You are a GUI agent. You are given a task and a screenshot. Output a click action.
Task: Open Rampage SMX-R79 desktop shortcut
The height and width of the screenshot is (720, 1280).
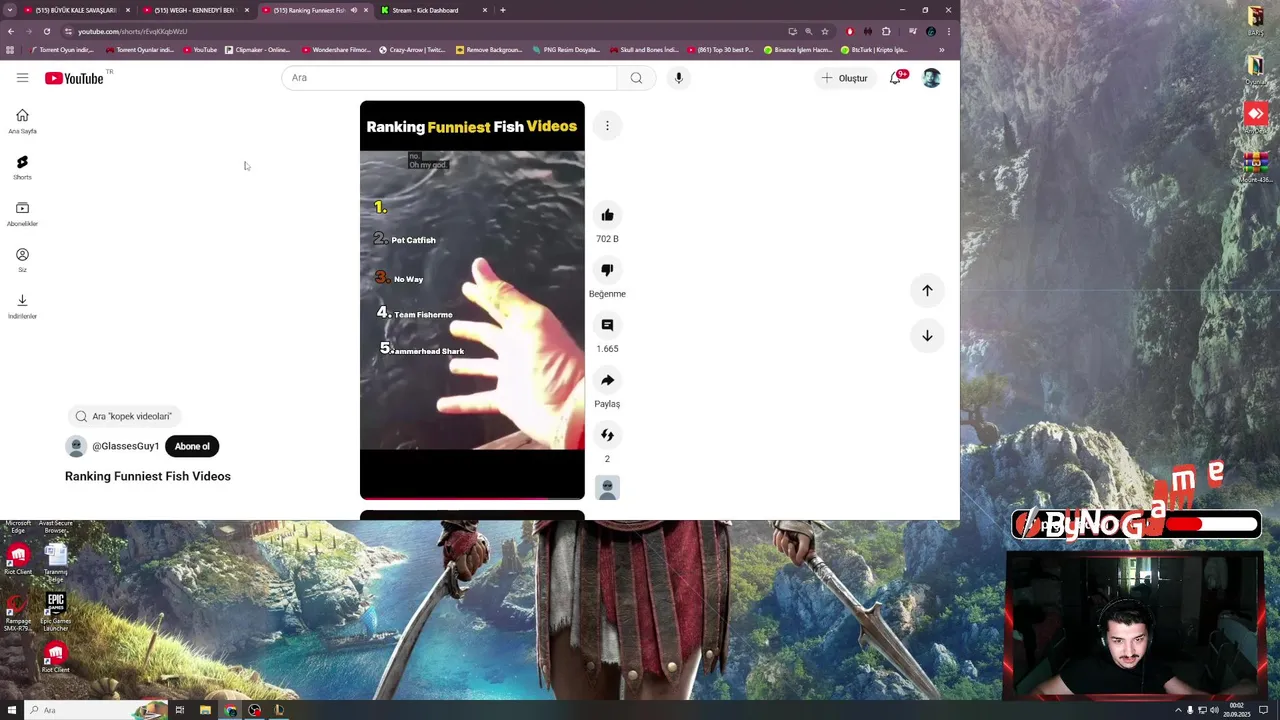coord(17,614)
